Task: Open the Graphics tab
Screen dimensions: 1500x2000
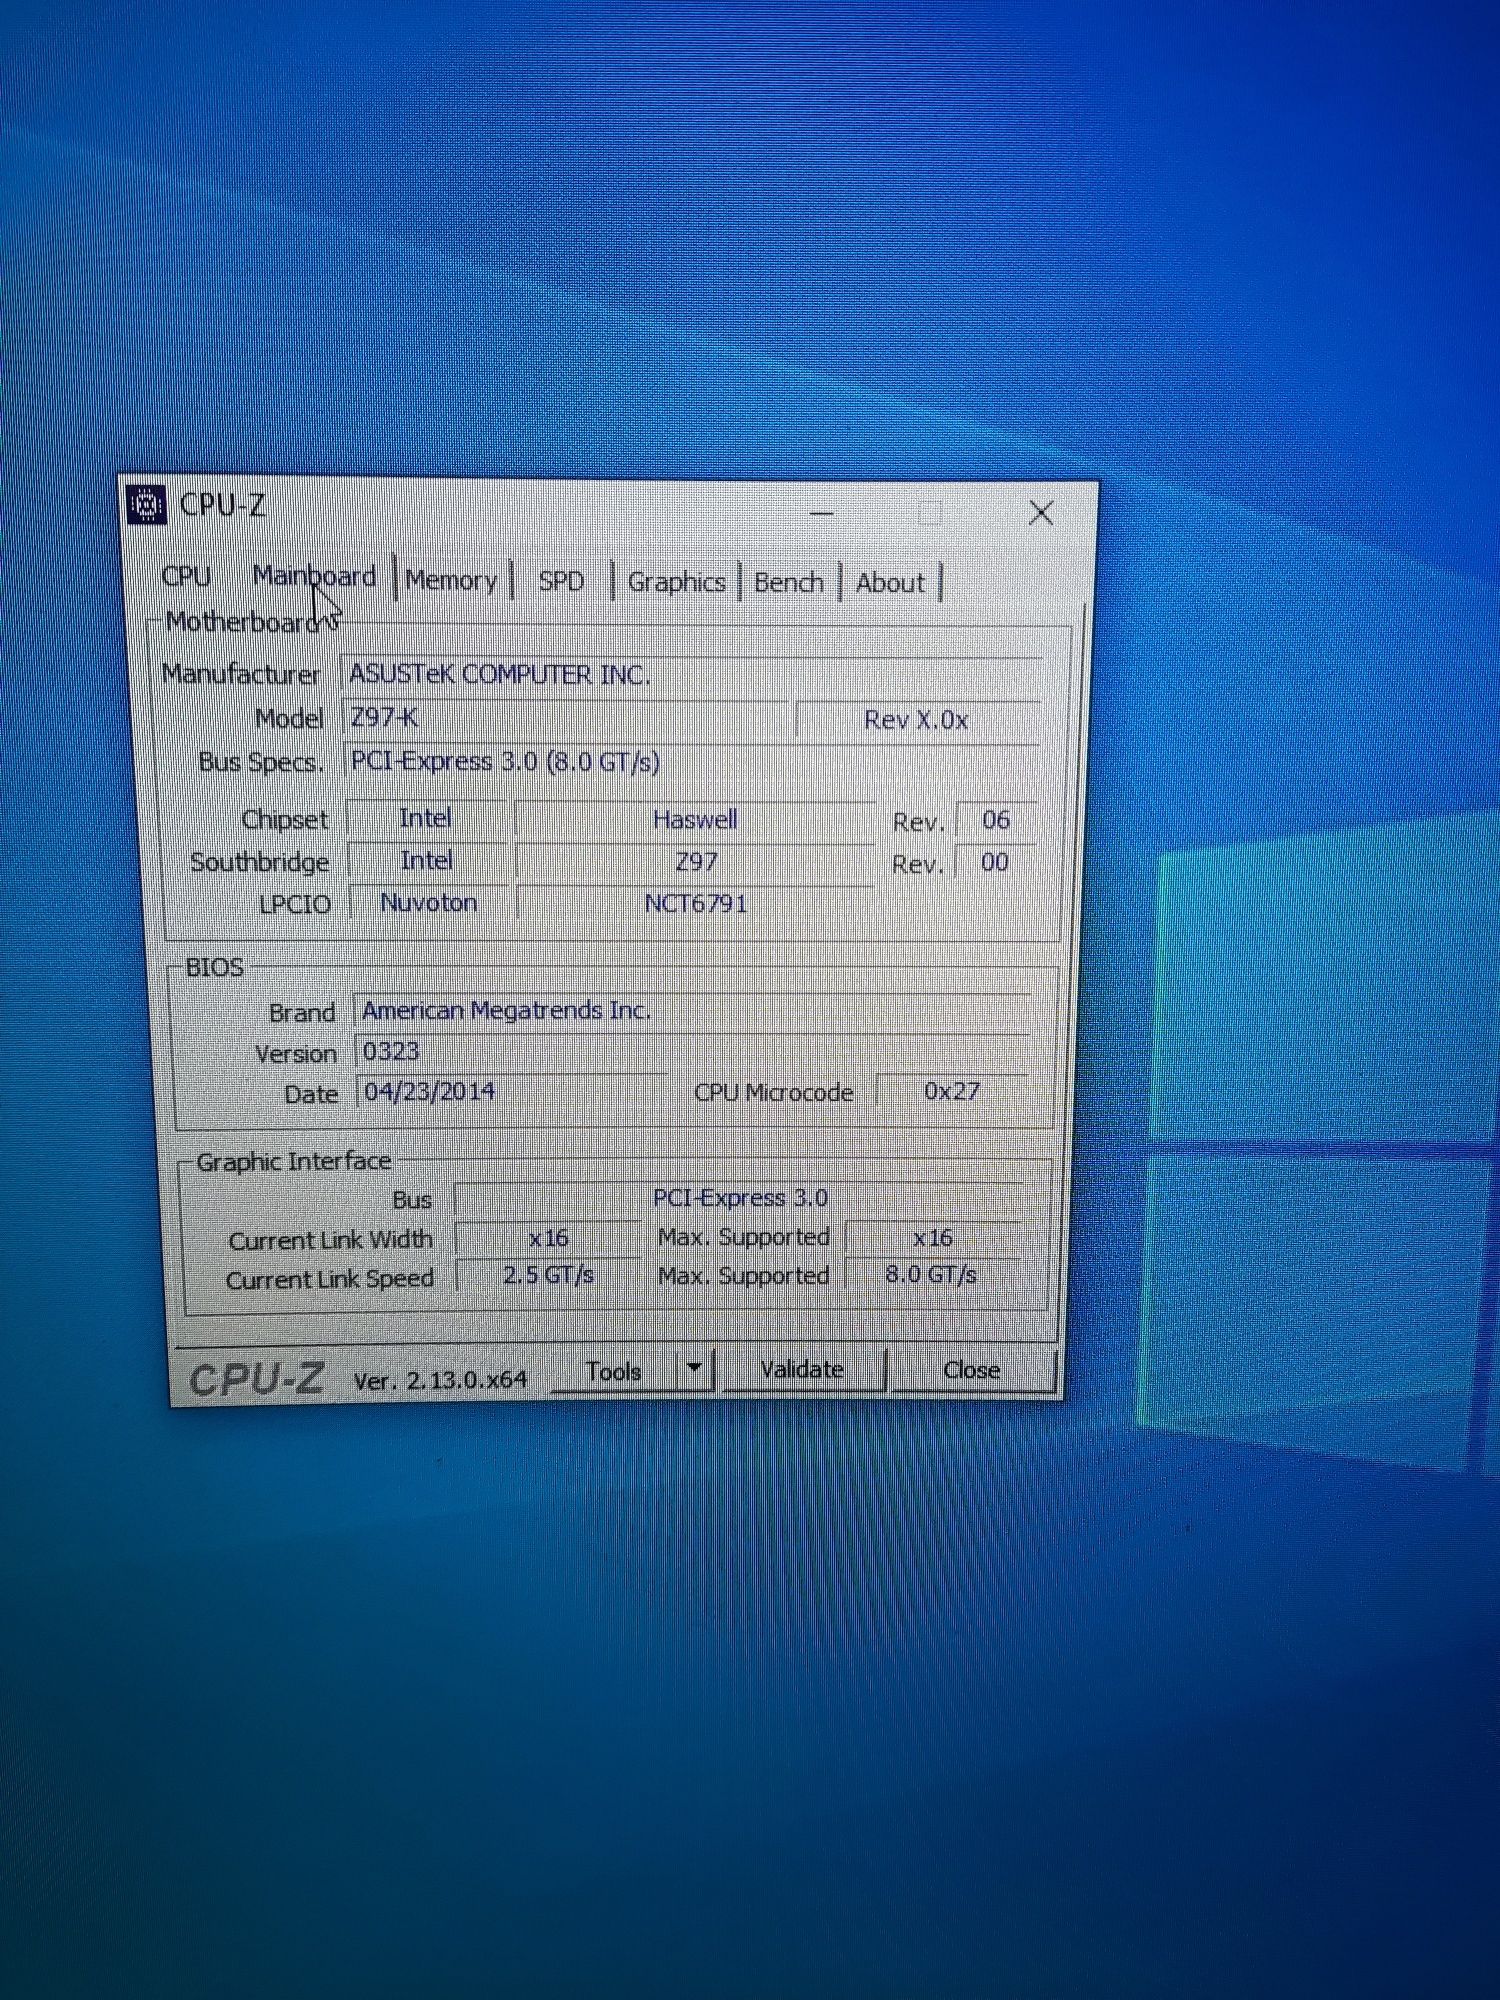Action: (676, 582)
